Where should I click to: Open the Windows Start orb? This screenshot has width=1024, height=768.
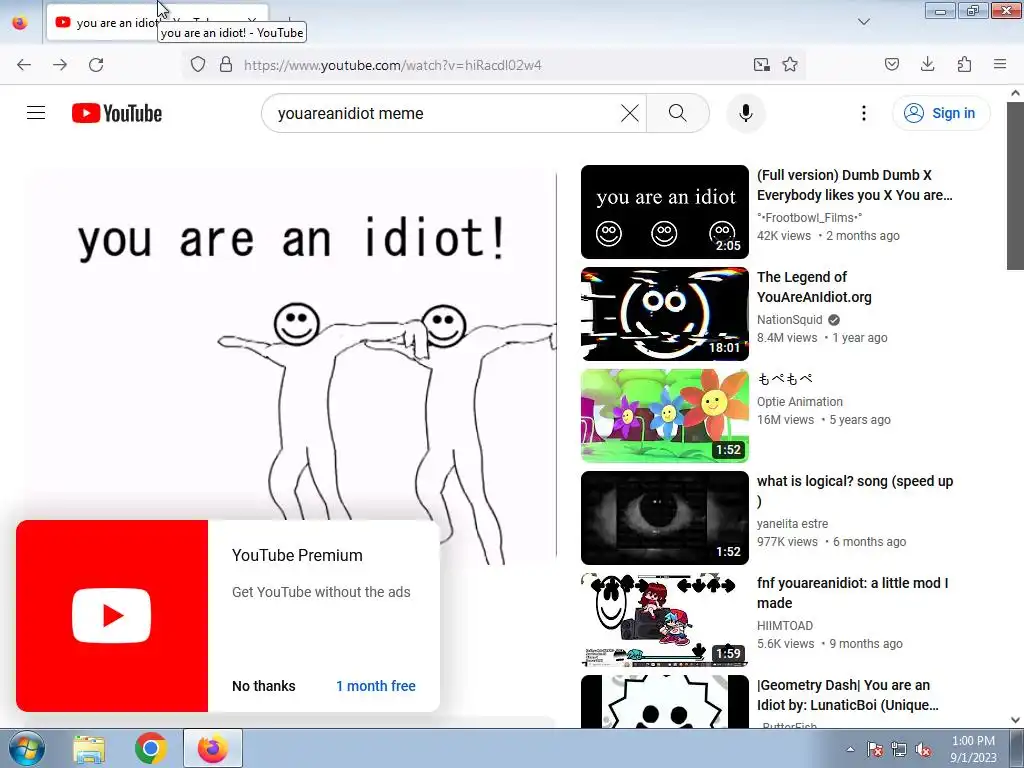tap(27, 748)
